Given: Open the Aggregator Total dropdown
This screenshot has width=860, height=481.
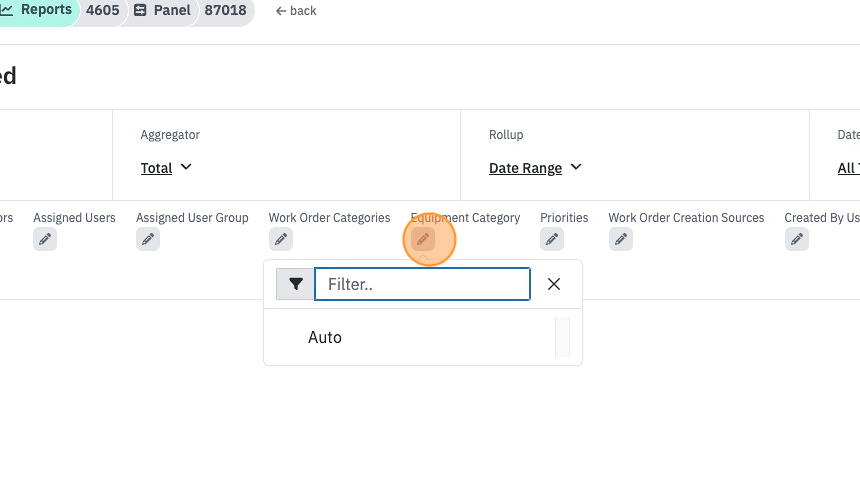Looking at the screenshot, I should [x=166, y=168].
